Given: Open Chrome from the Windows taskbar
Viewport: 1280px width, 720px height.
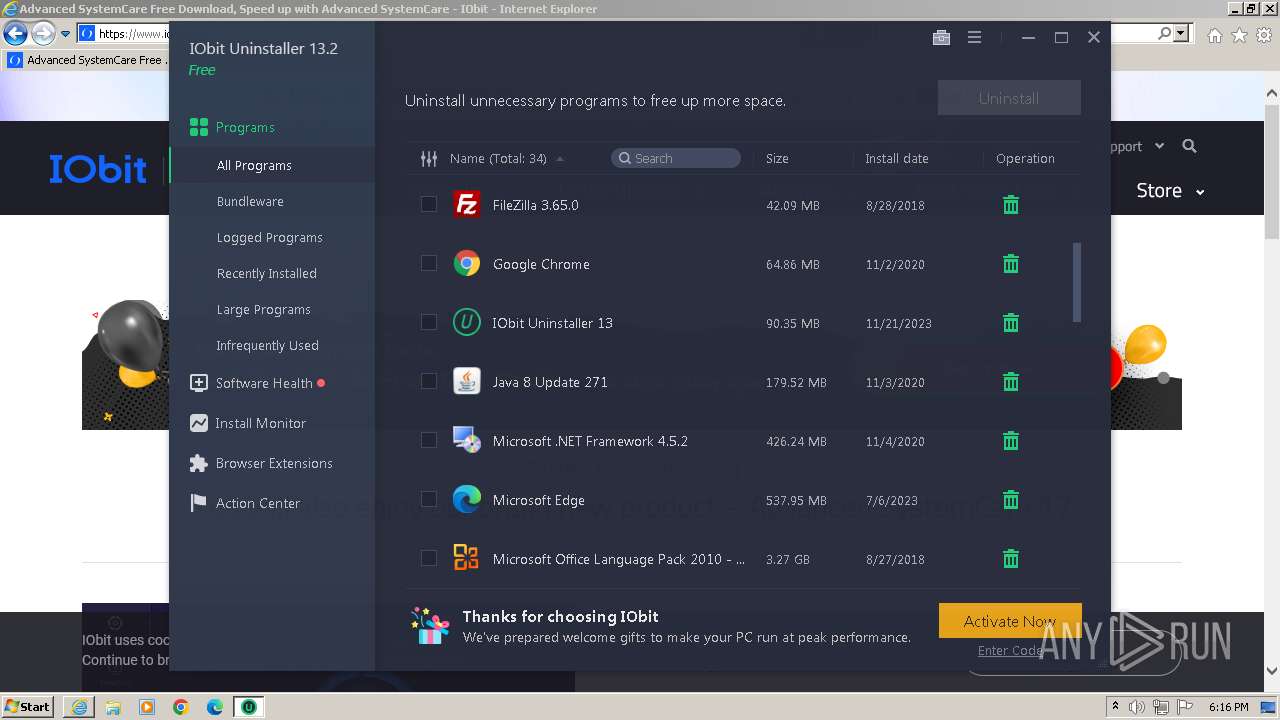Looking at the screenshot, I should [x=181, y=707].
